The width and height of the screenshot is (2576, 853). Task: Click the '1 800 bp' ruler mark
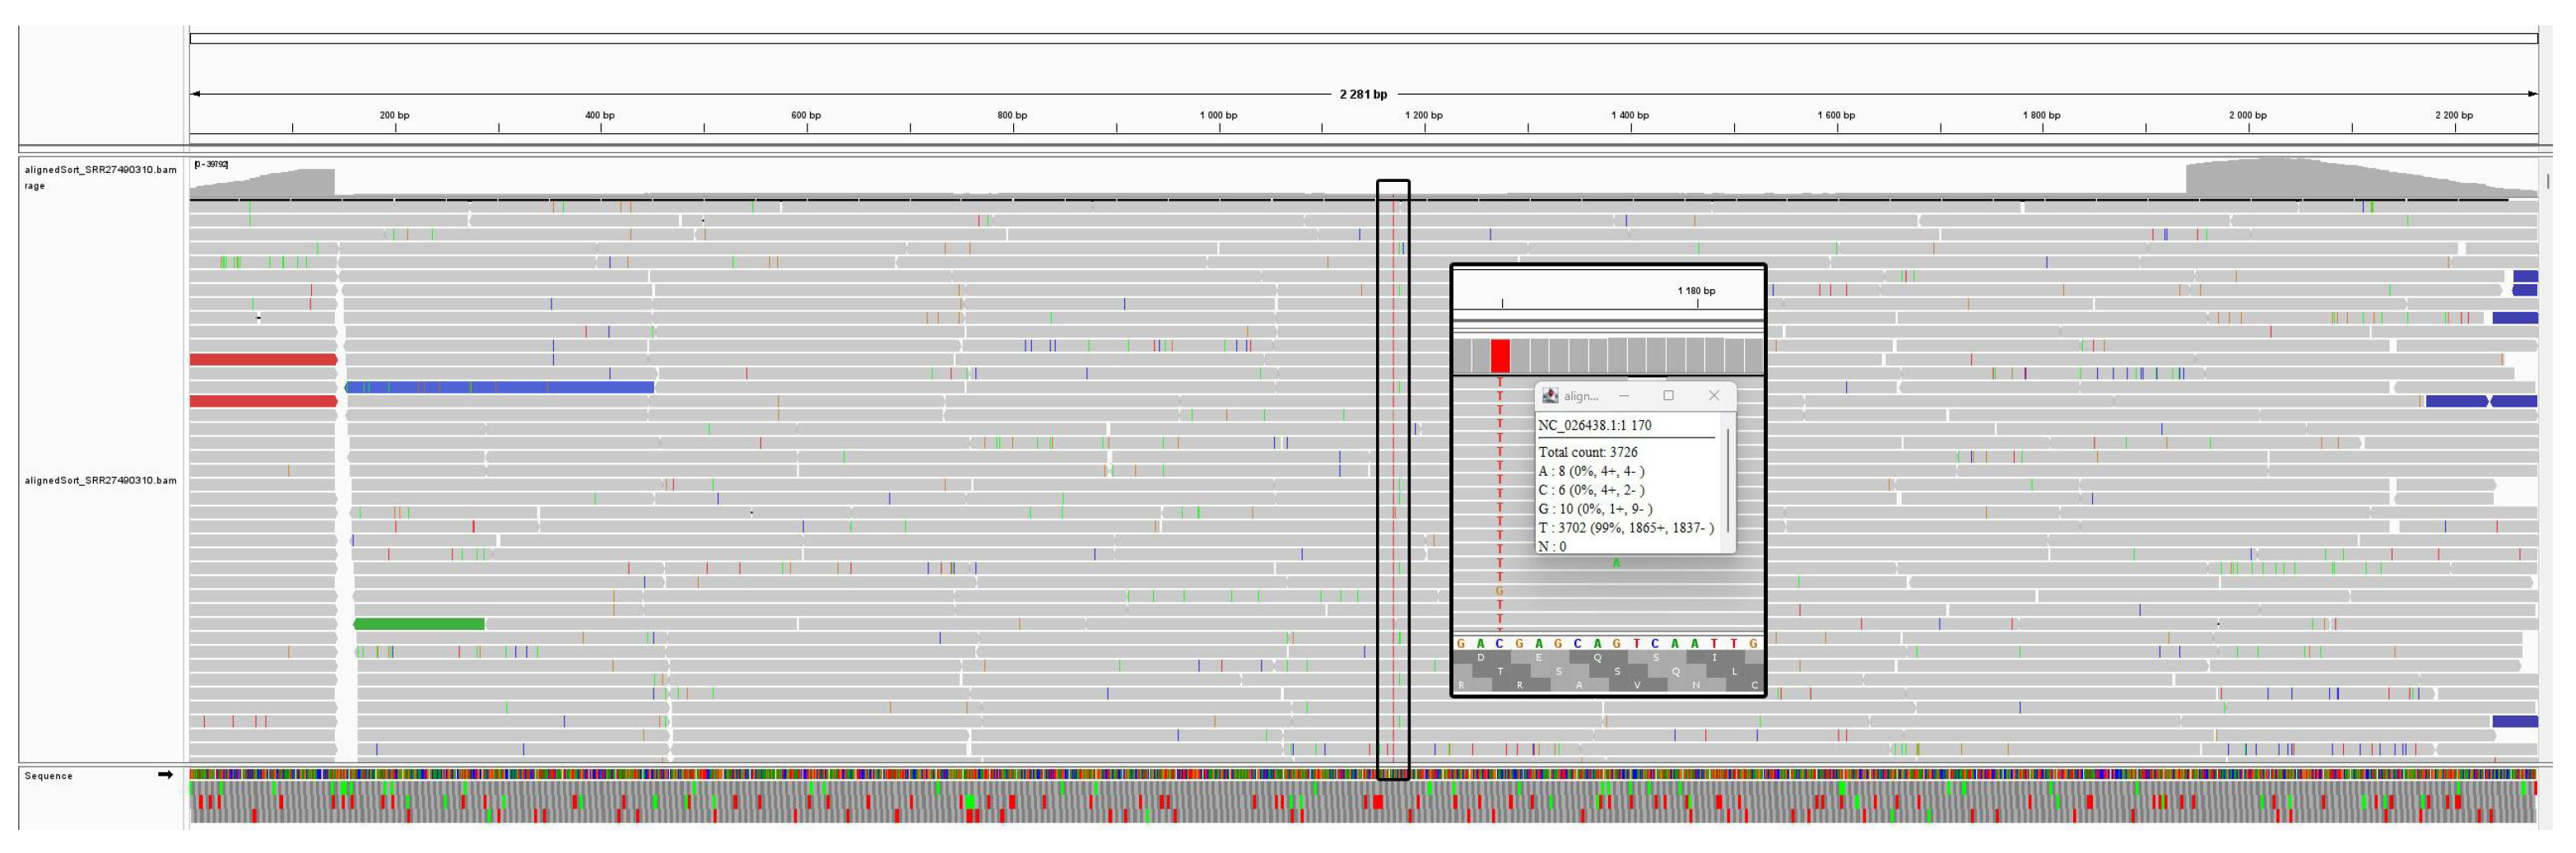pyautogui.click(x=2042, y=116)
